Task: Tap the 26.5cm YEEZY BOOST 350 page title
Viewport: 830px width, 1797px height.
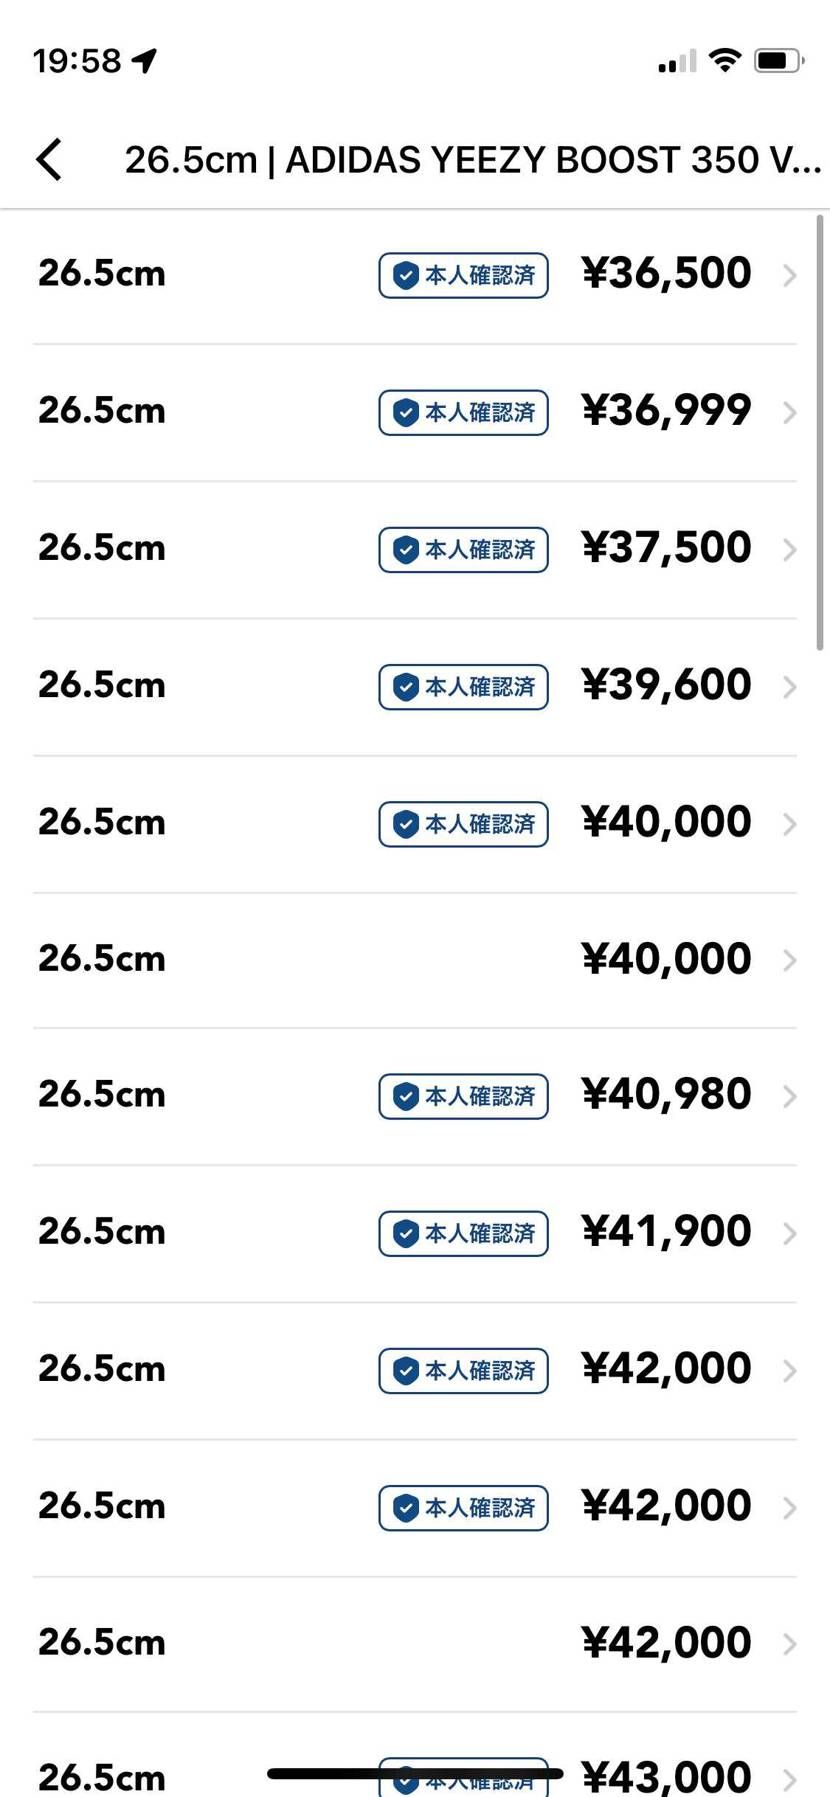Action: click(x=472, y=160)
